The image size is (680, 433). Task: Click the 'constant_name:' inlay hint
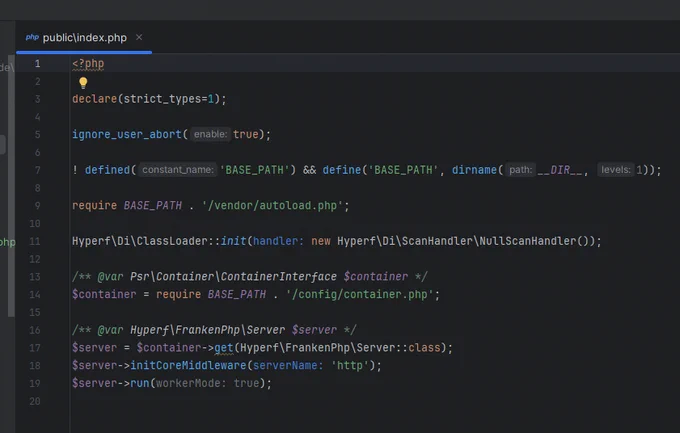pos(178,170)
